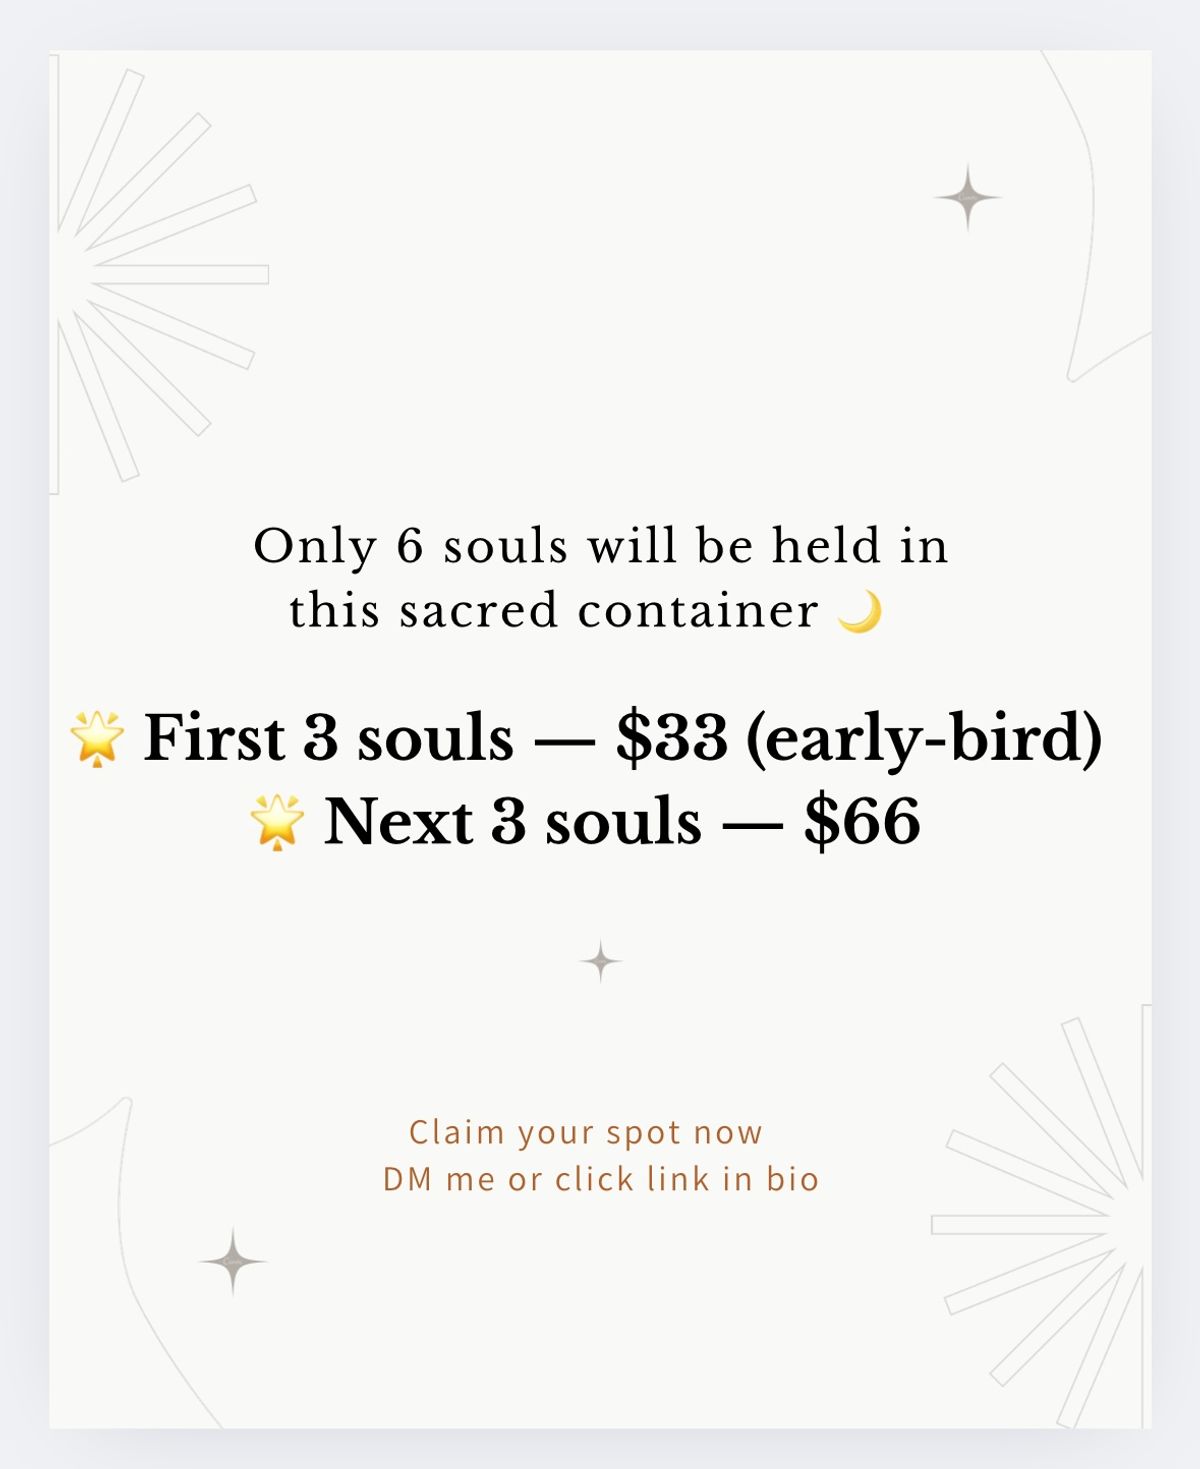
Task: Click the word "sacred" in the heading
Action: [479, 611]
